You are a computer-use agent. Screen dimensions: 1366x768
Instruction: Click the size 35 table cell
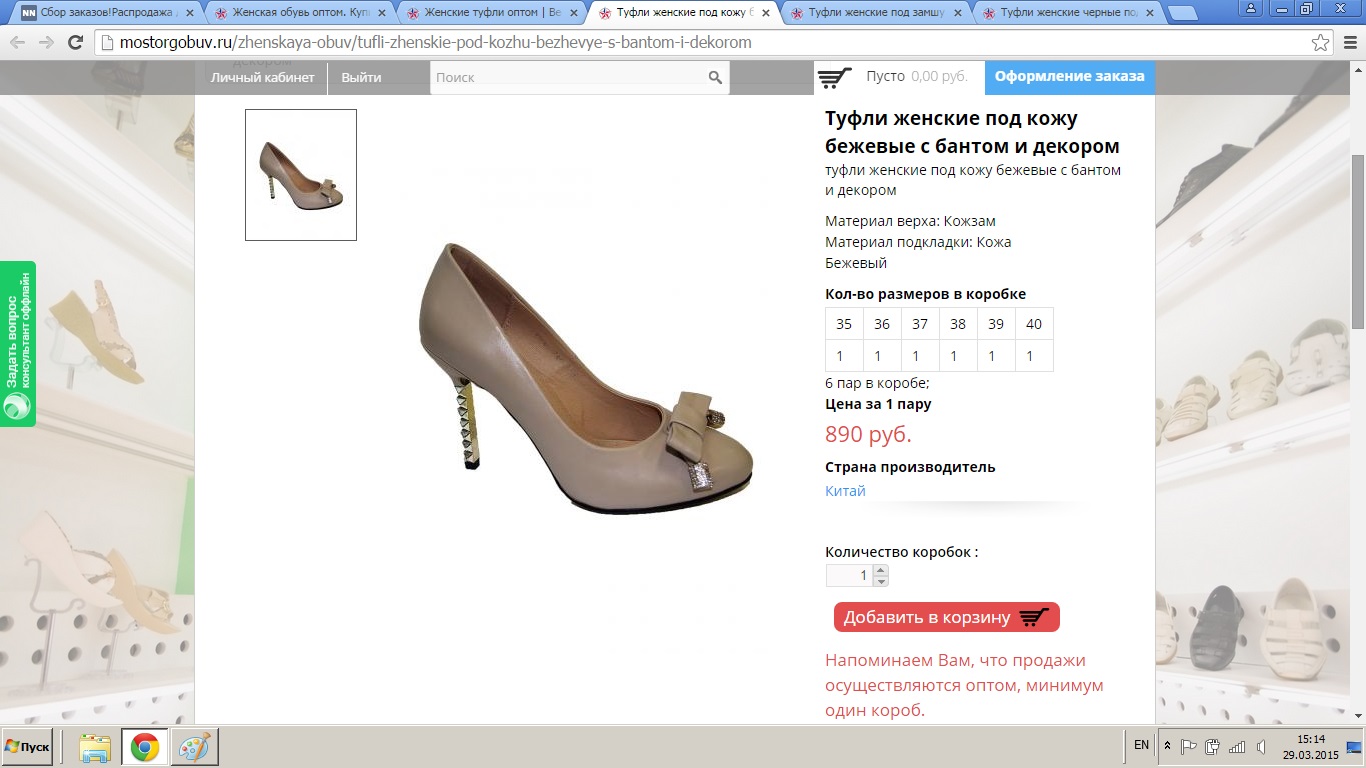click(x=844, y=324)
